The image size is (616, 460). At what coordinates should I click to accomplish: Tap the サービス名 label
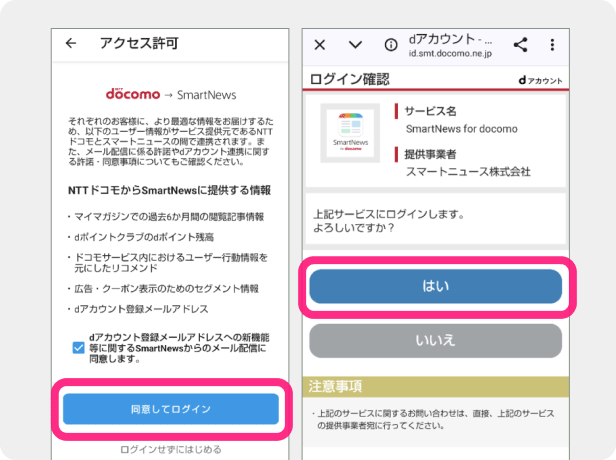point(430,112)
